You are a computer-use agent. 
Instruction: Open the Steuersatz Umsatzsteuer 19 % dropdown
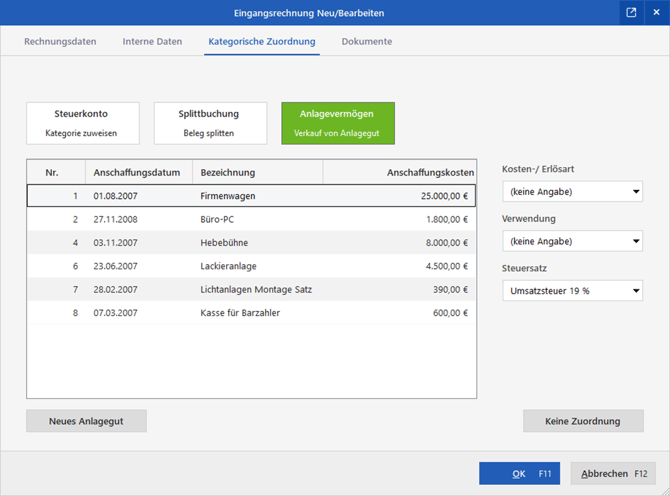[572, 291]
